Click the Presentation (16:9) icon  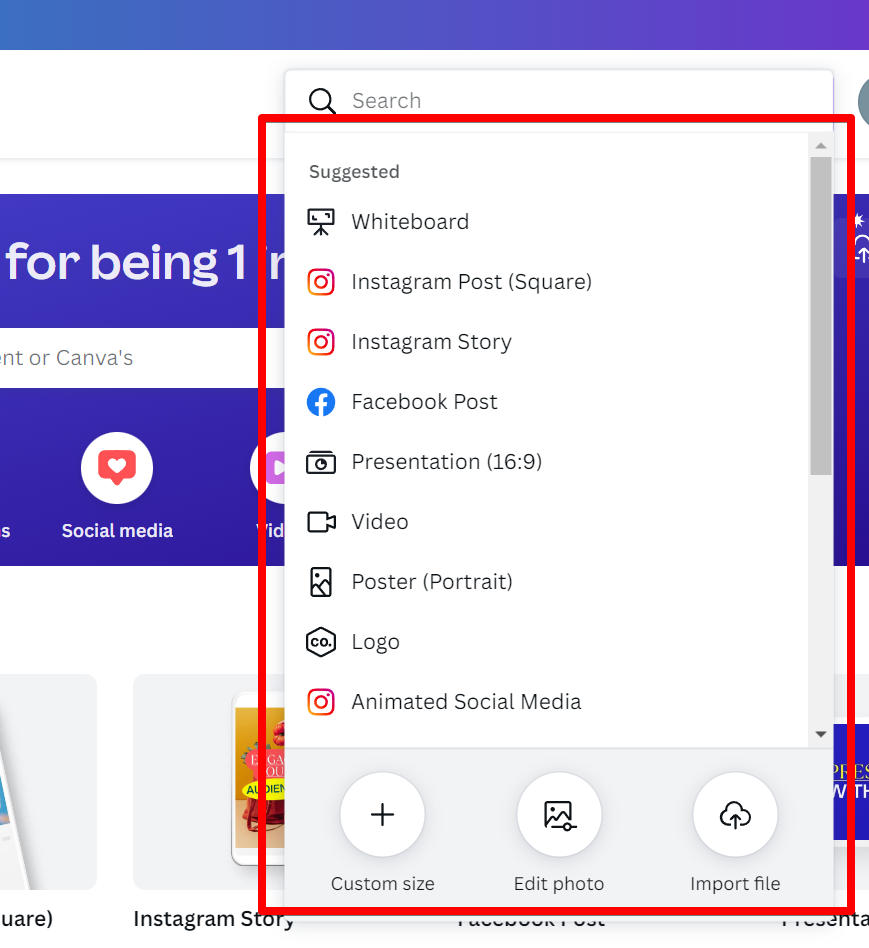(x=321, y=463)
